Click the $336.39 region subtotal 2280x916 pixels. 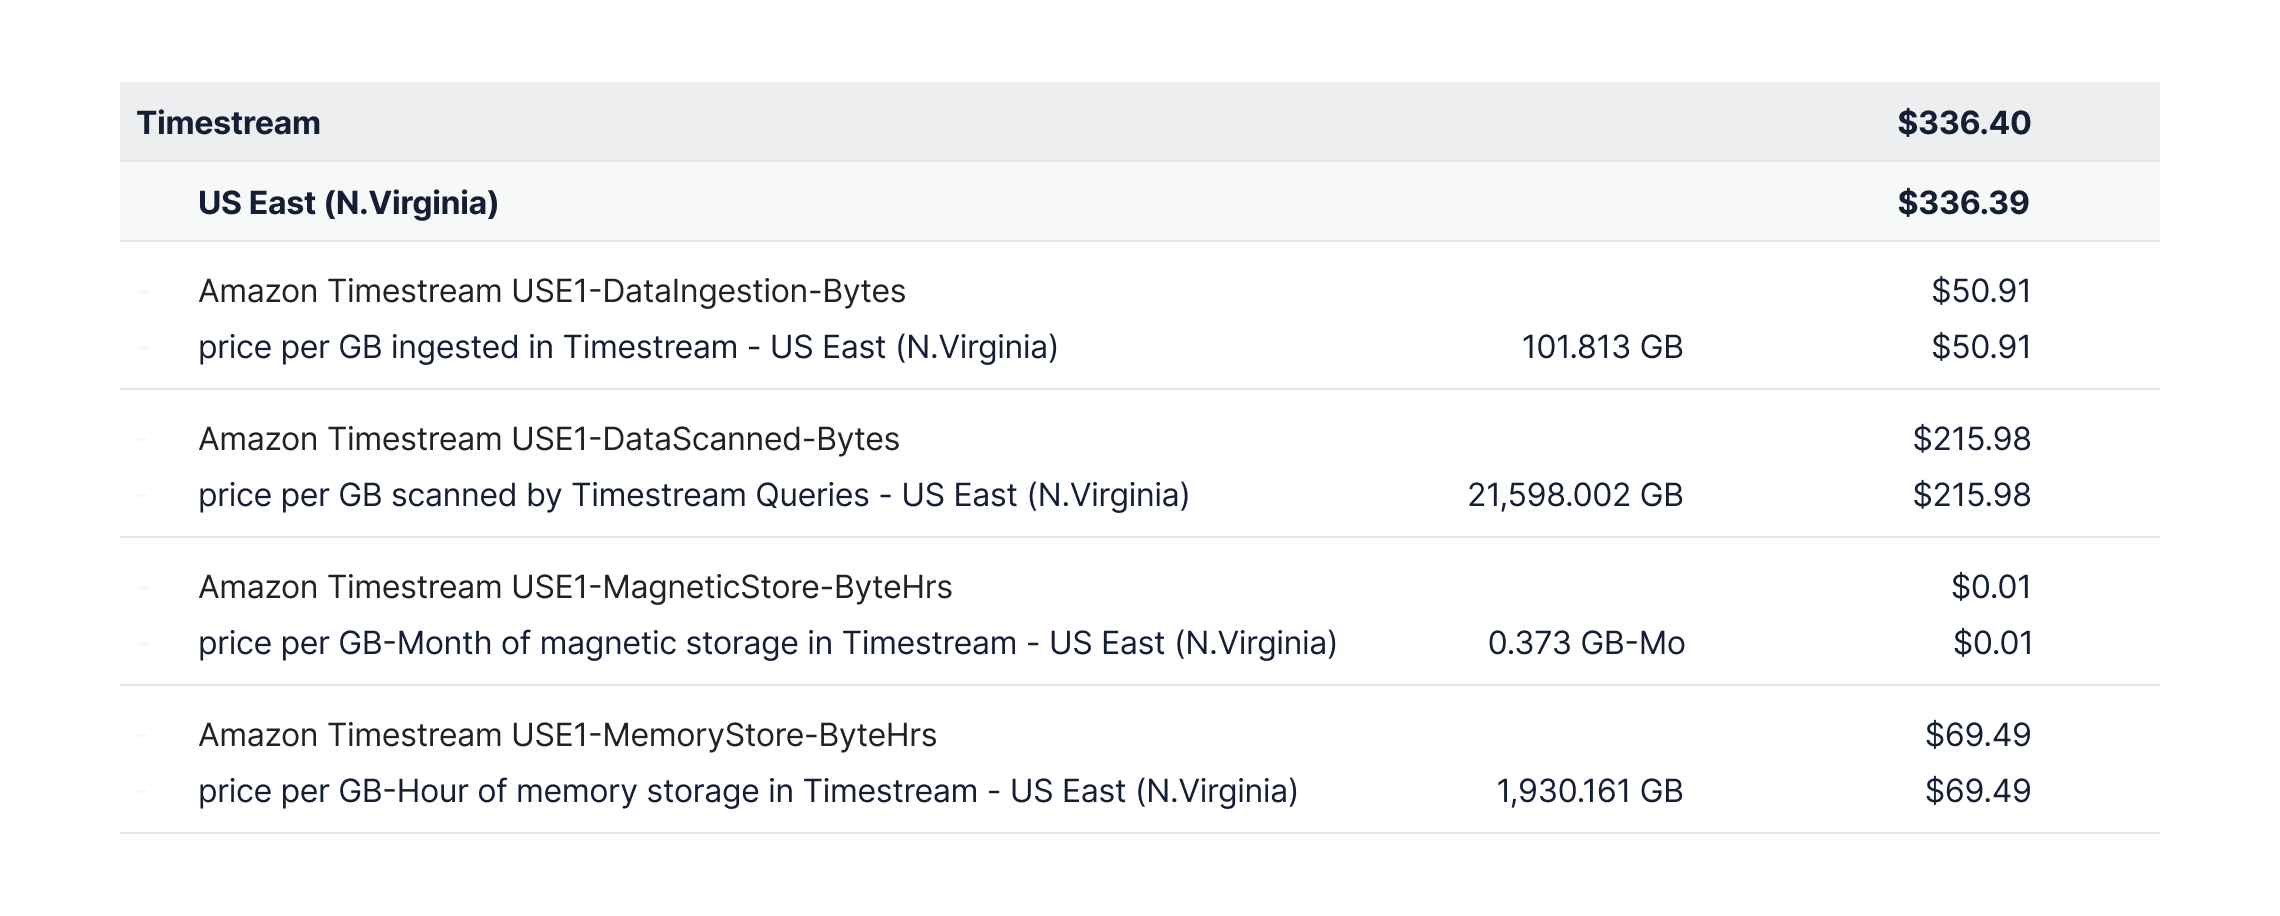(1962, 203)
